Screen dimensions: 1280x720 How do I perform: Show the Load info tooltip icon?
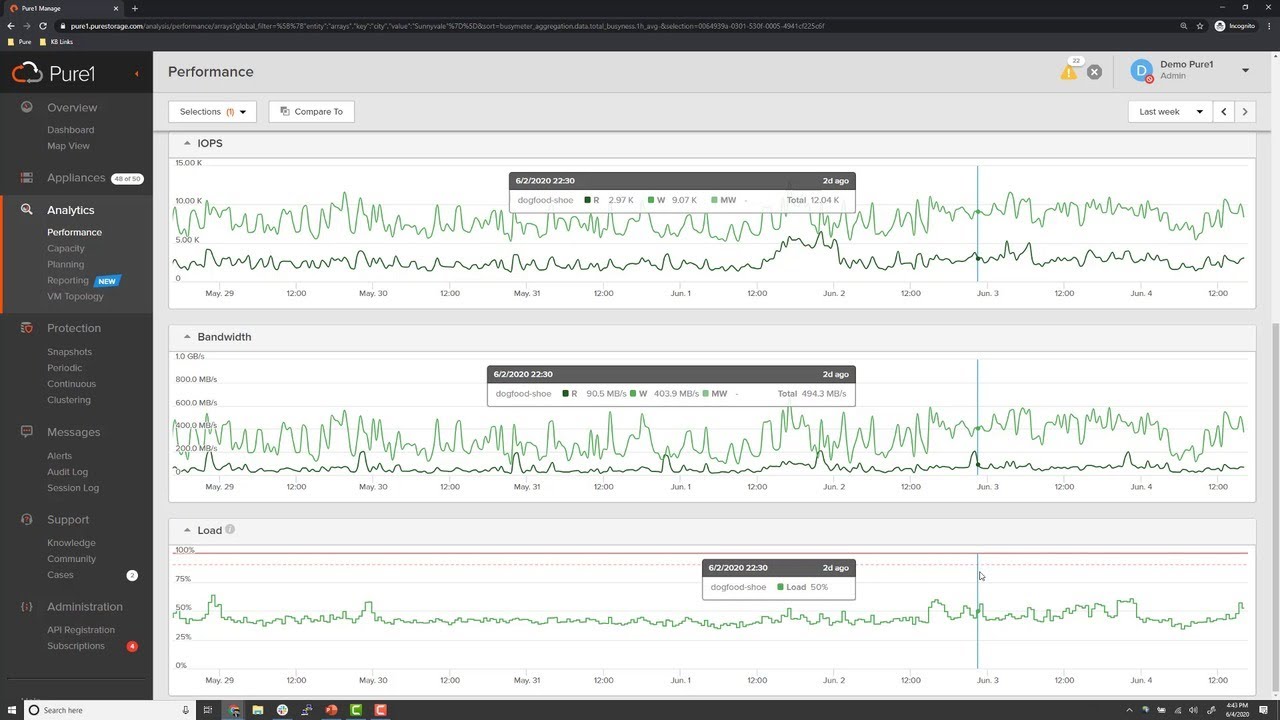(x=230, y=530)
